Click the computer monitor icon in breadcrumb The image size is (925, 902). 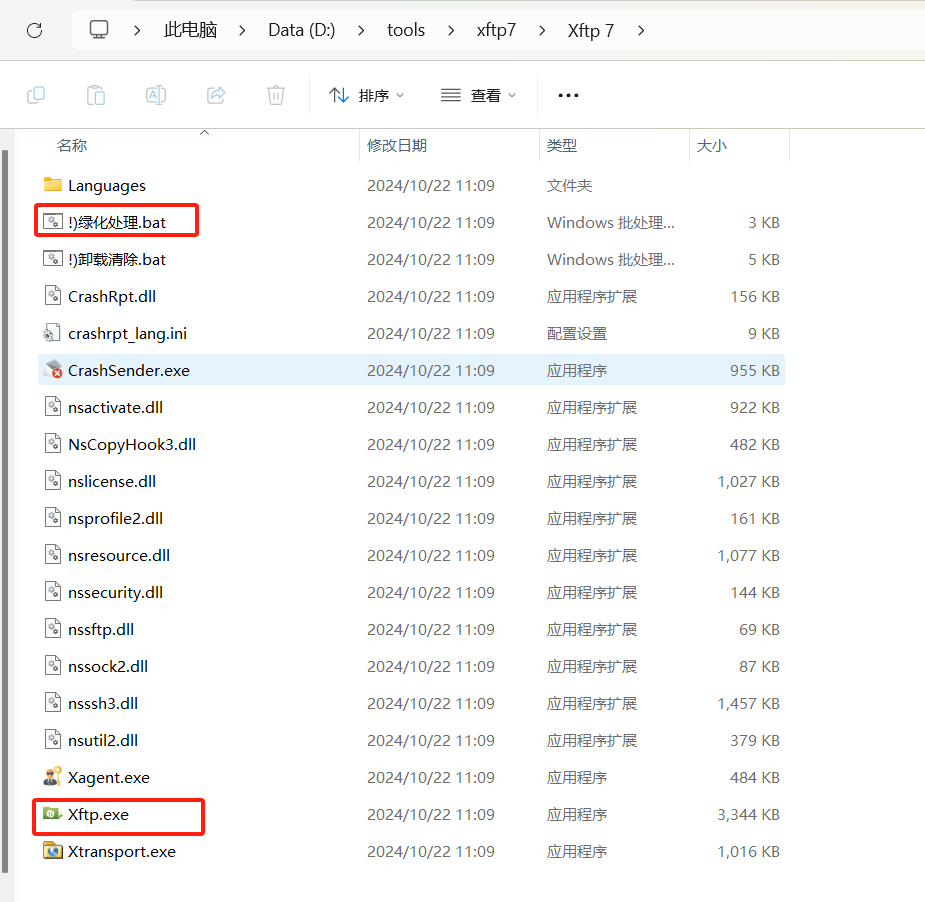coord(99,29)
